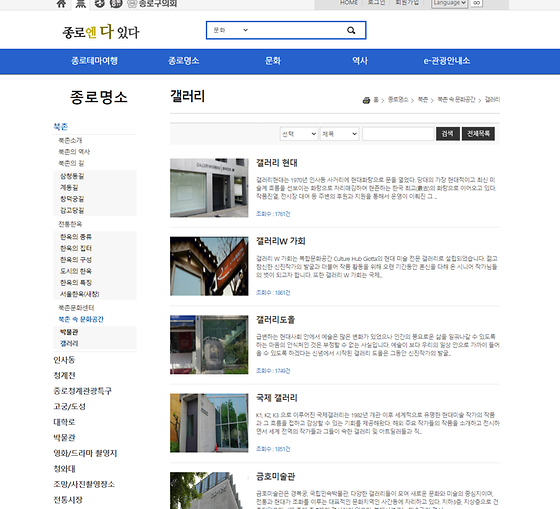Click the 회원가입 sign-up link
The height and width of the screenshot is (509, 560).
click(x=407, y=3)
